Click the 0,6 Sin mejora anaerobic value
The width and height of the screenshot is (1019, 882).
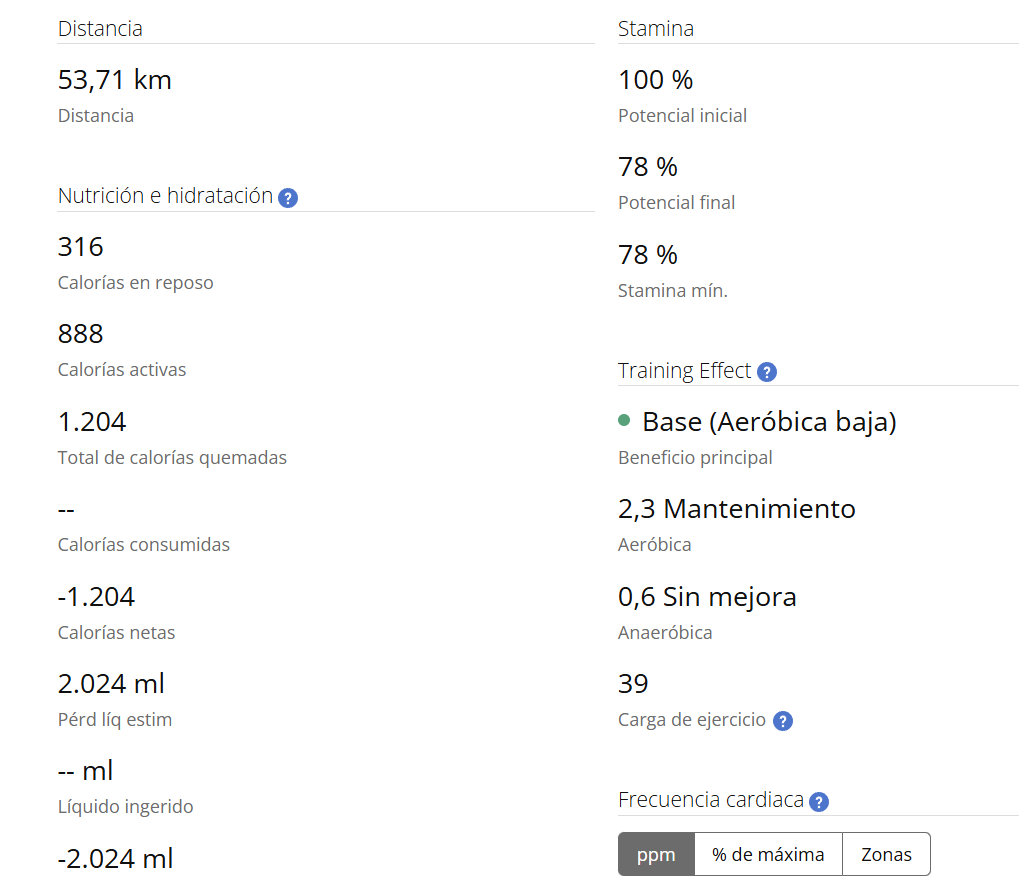[x=707, y=597]
